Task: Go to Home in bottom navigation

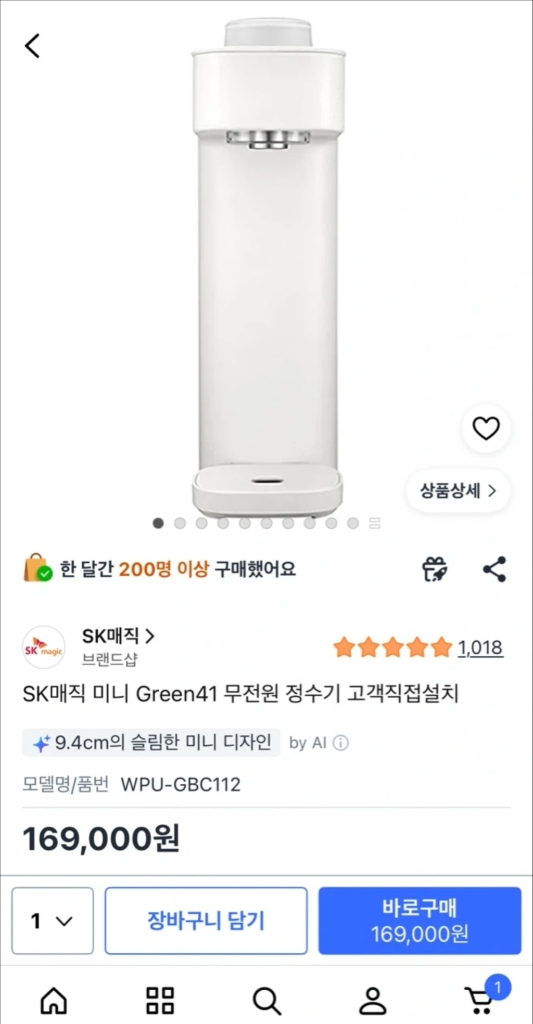Action: 54,1000
